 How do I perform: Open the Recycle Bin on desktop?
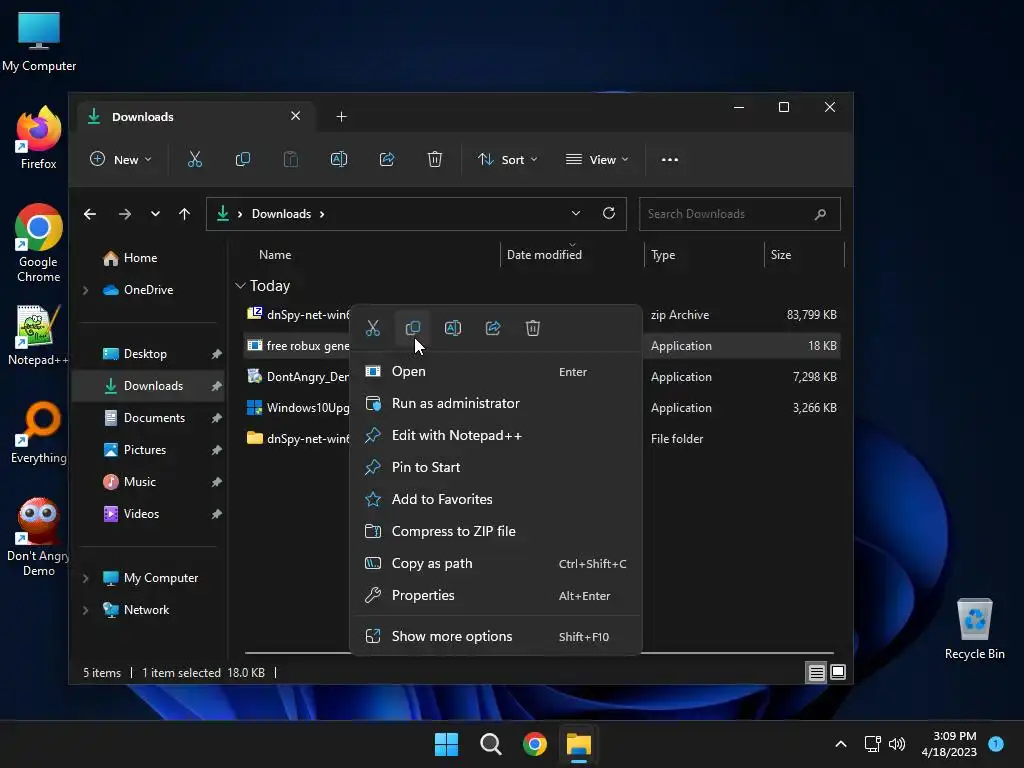(974, 629)
